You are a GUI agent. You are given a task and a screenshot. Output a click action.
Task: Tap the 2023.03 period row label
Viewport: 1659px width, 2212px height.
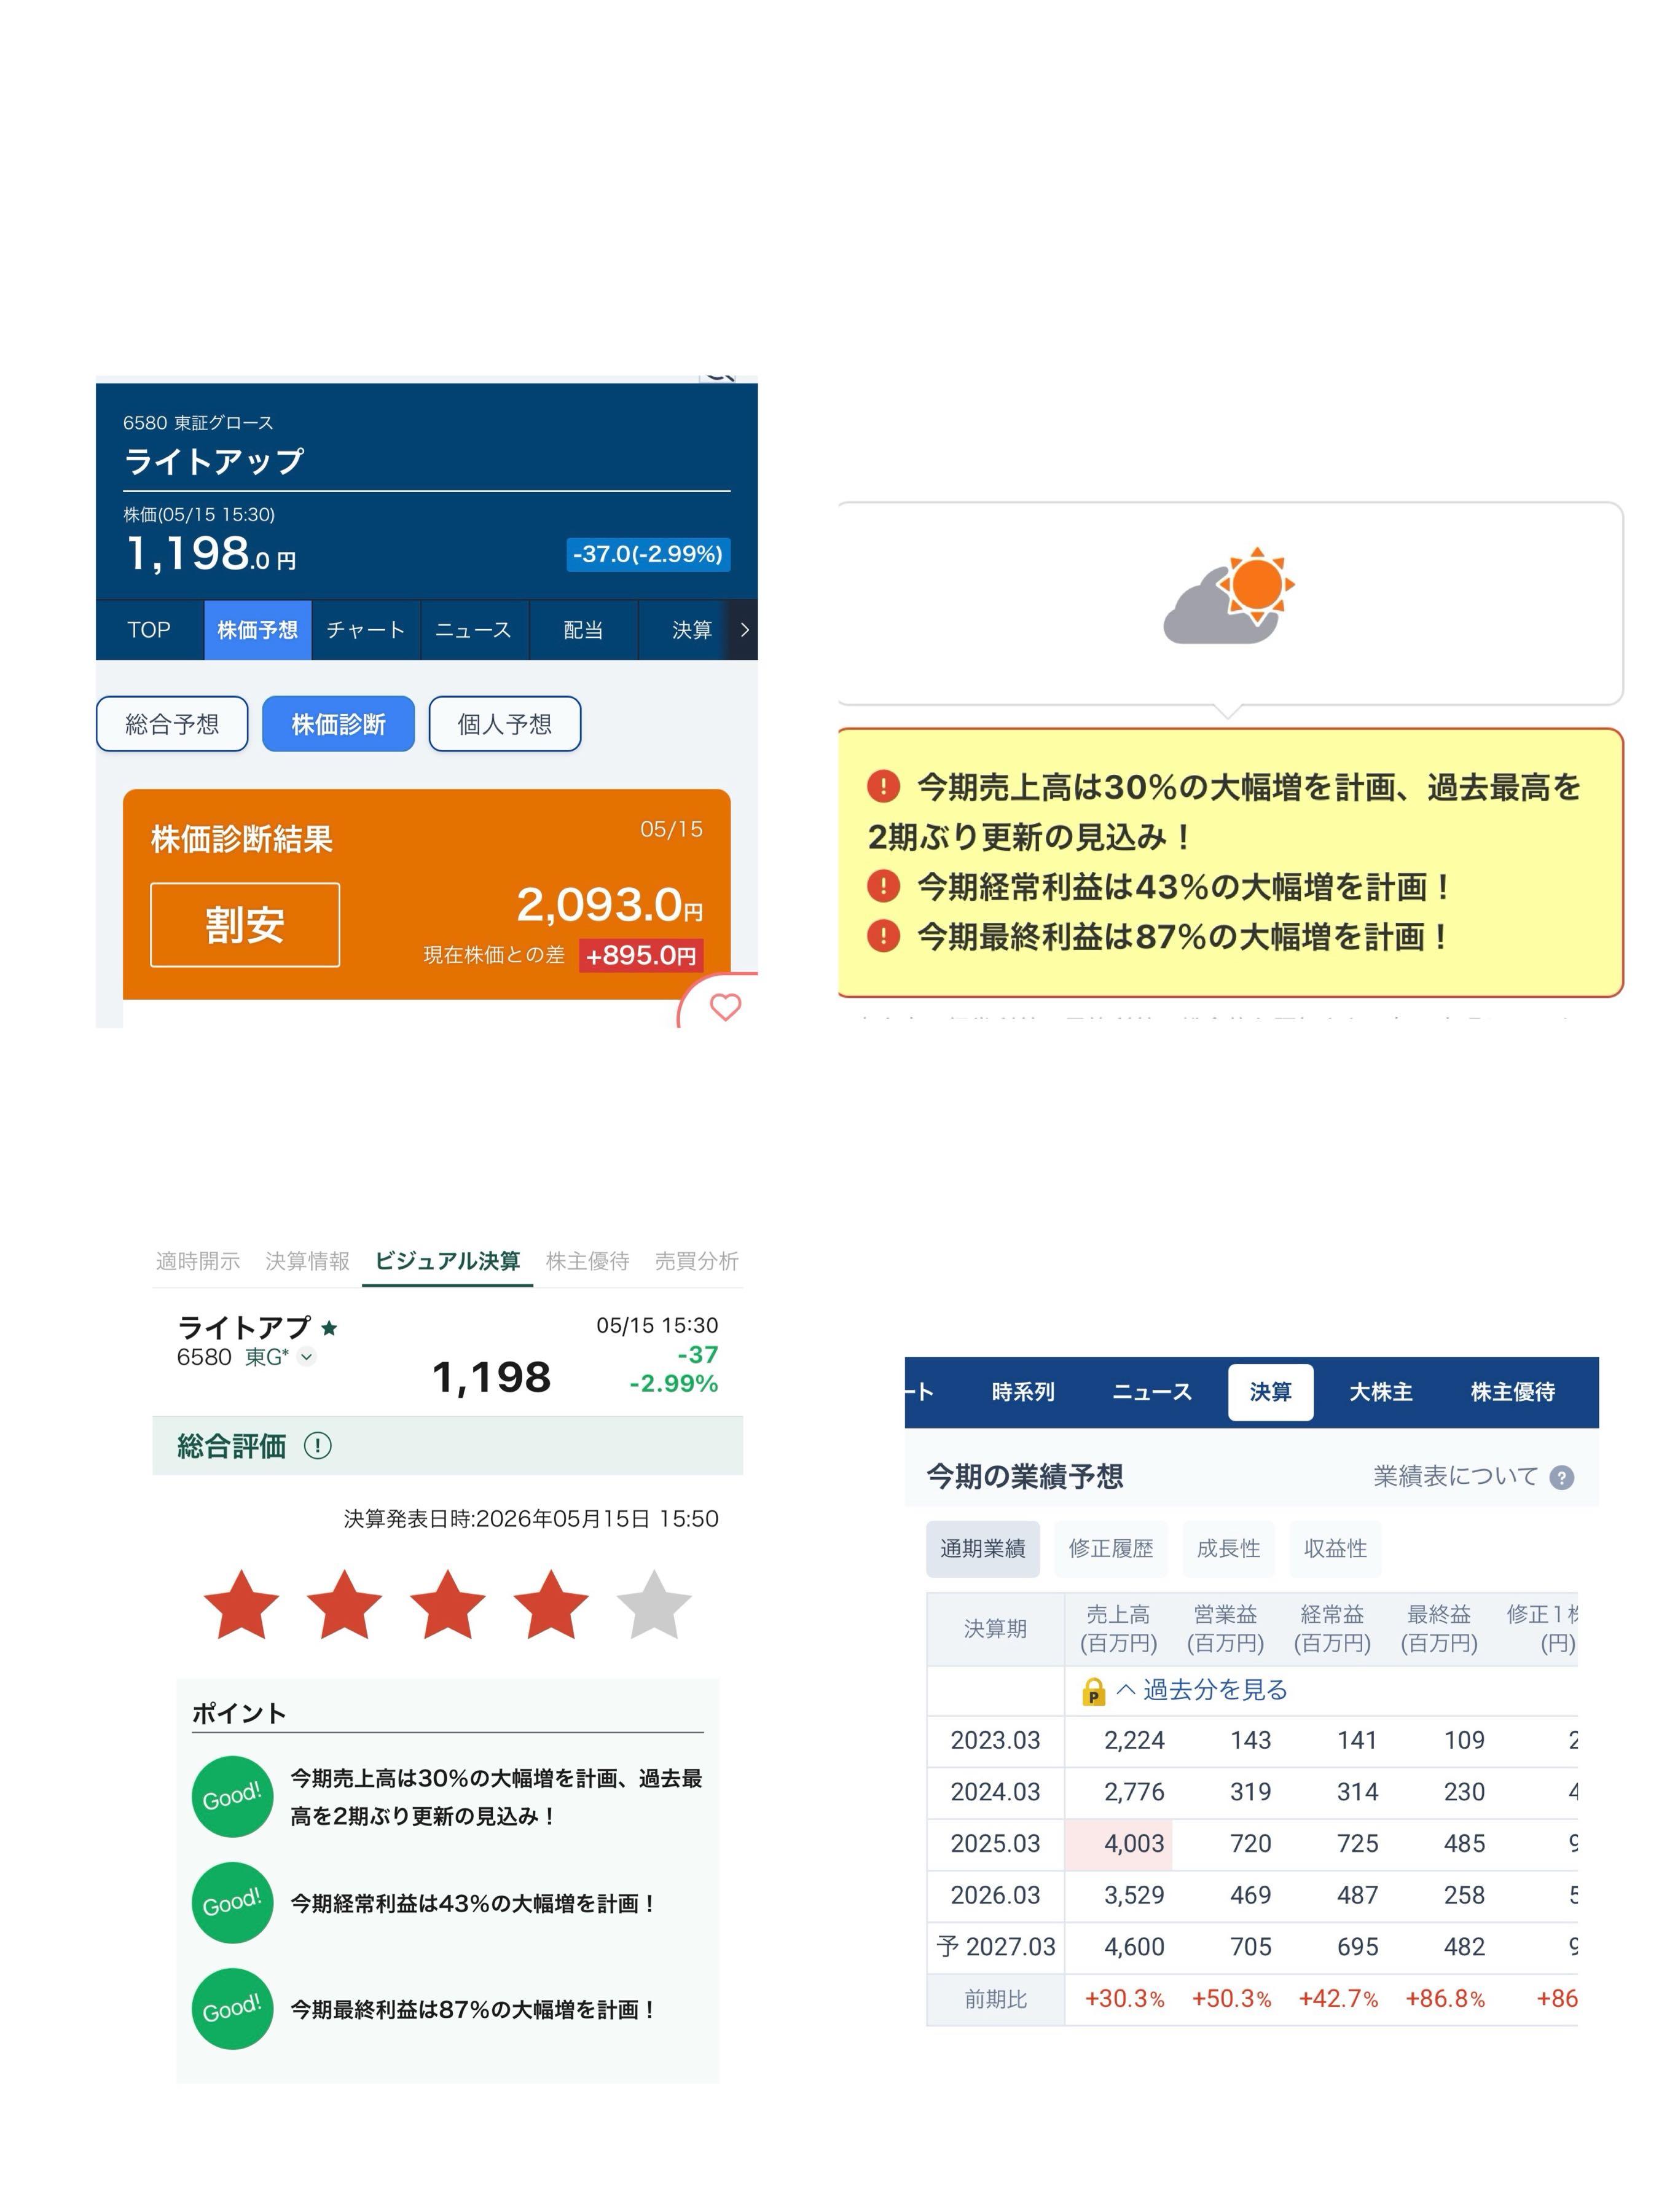point(995,1741)
